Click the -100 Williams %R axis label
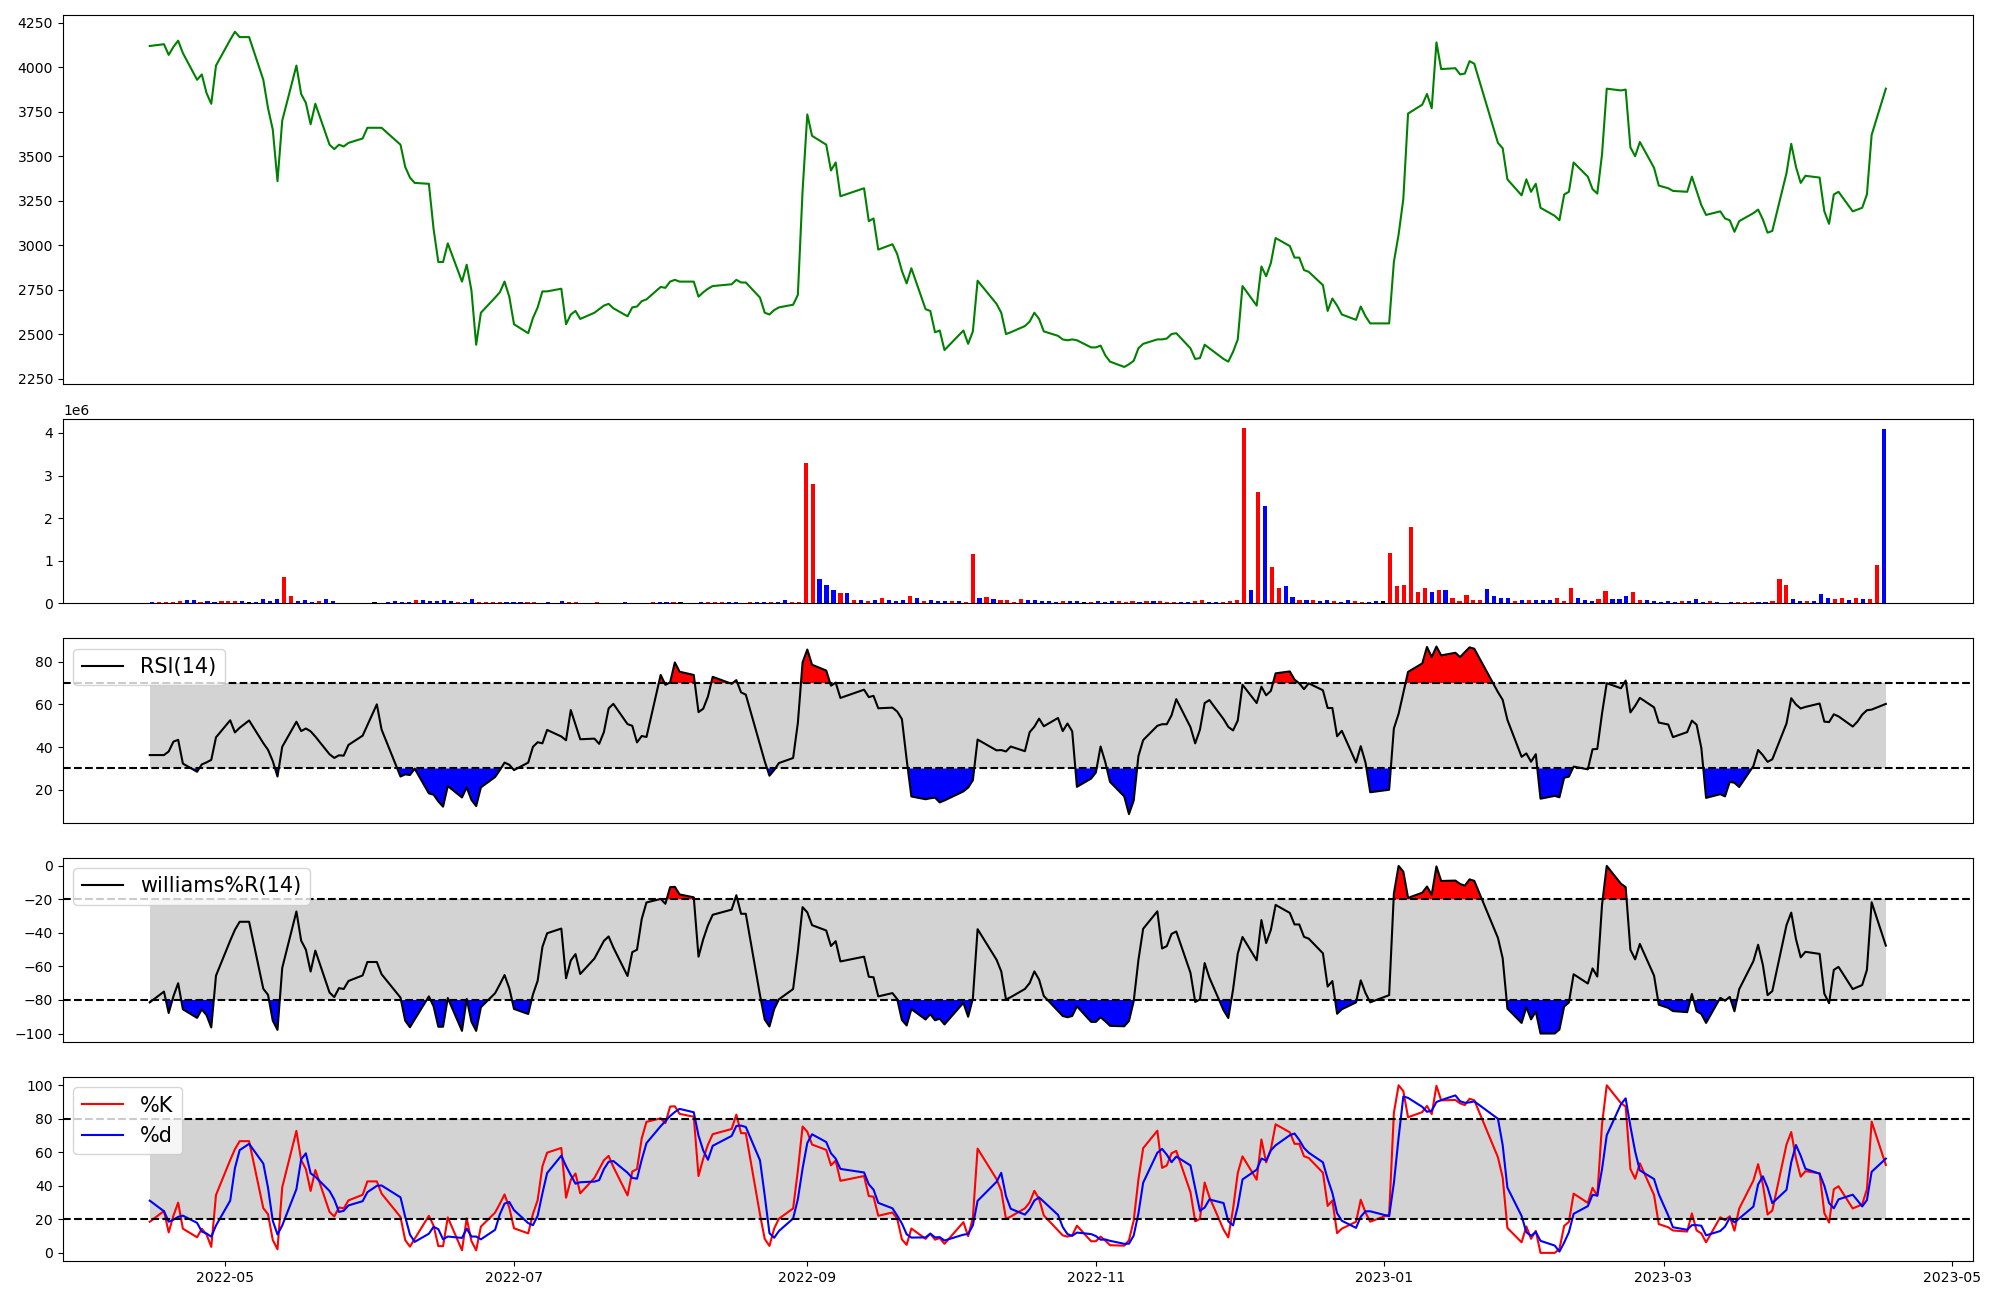The height and width of the screenshot is (1300, 2000). 36,1034
